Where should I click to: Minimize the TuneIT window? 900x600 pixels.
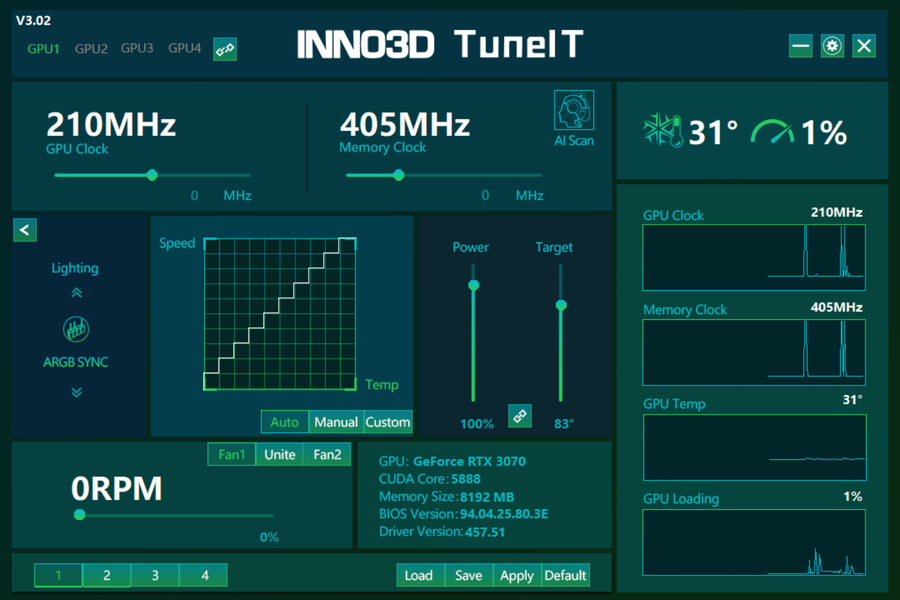click(x=800, y=46)
